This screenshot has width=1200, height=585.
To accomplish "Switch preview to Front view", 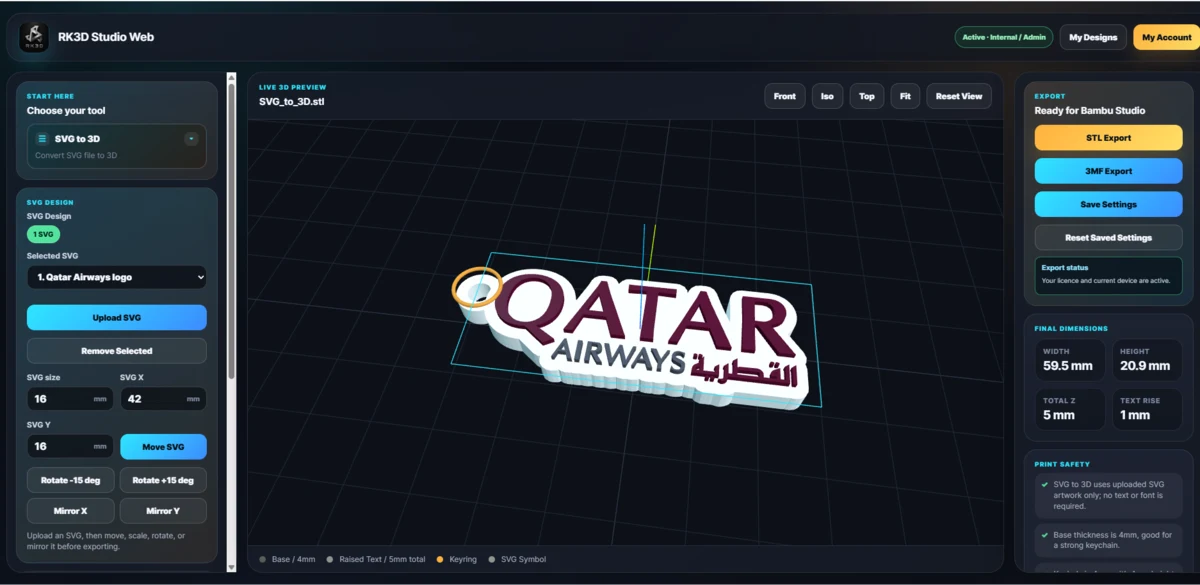I will point(785,96).
